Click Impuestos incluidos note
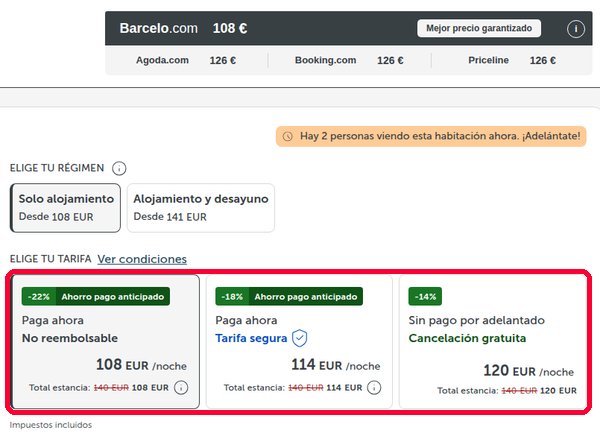 point(51,425)
